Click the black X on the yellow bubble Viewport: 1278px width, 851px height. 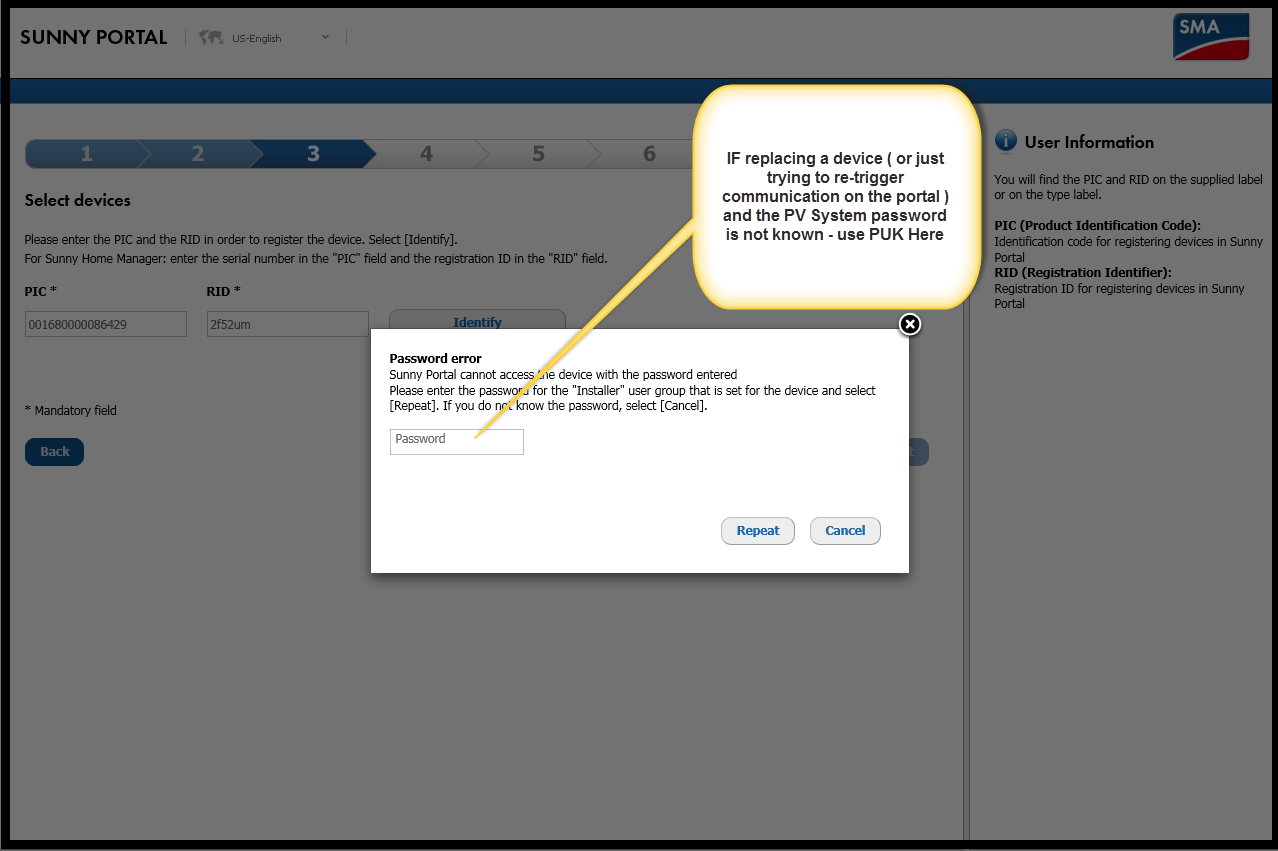909,324
